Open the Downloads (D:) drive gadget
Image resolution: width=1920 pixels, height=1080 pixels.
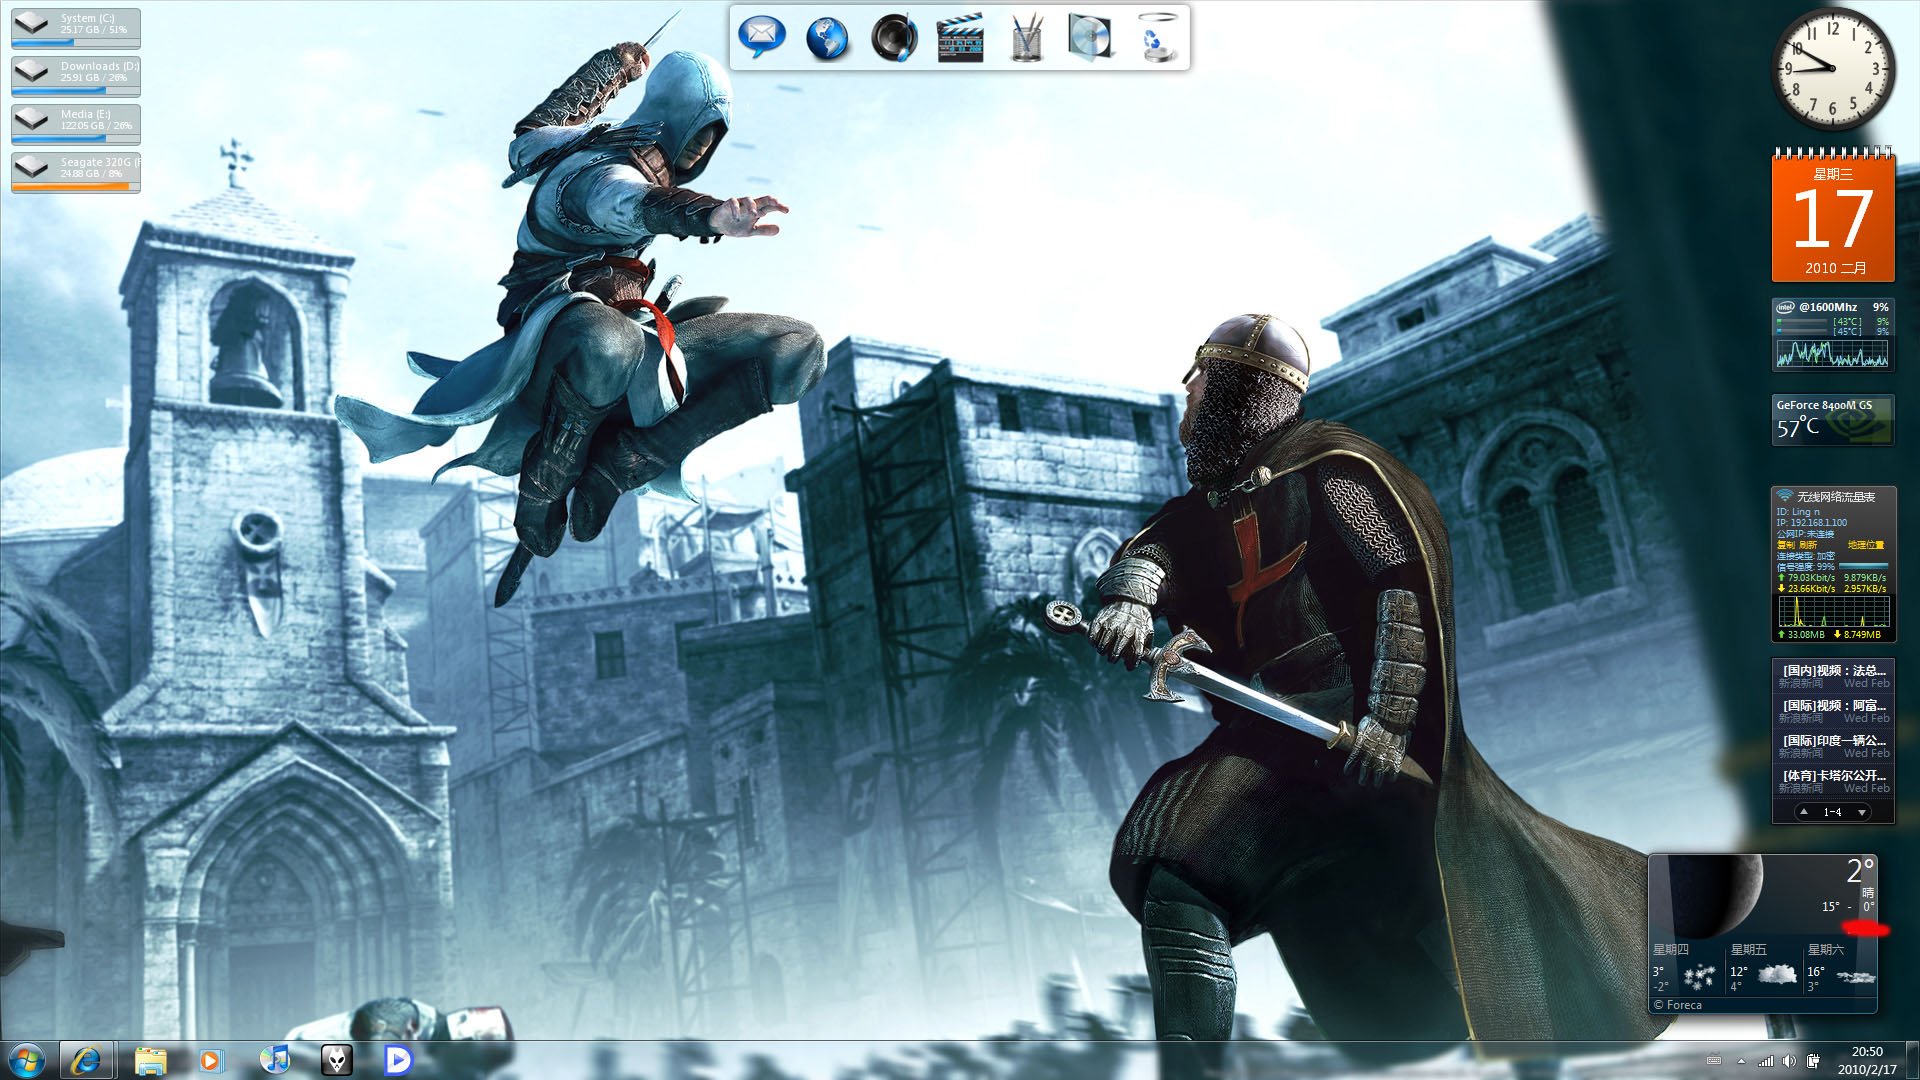click(x=76, y=76)
